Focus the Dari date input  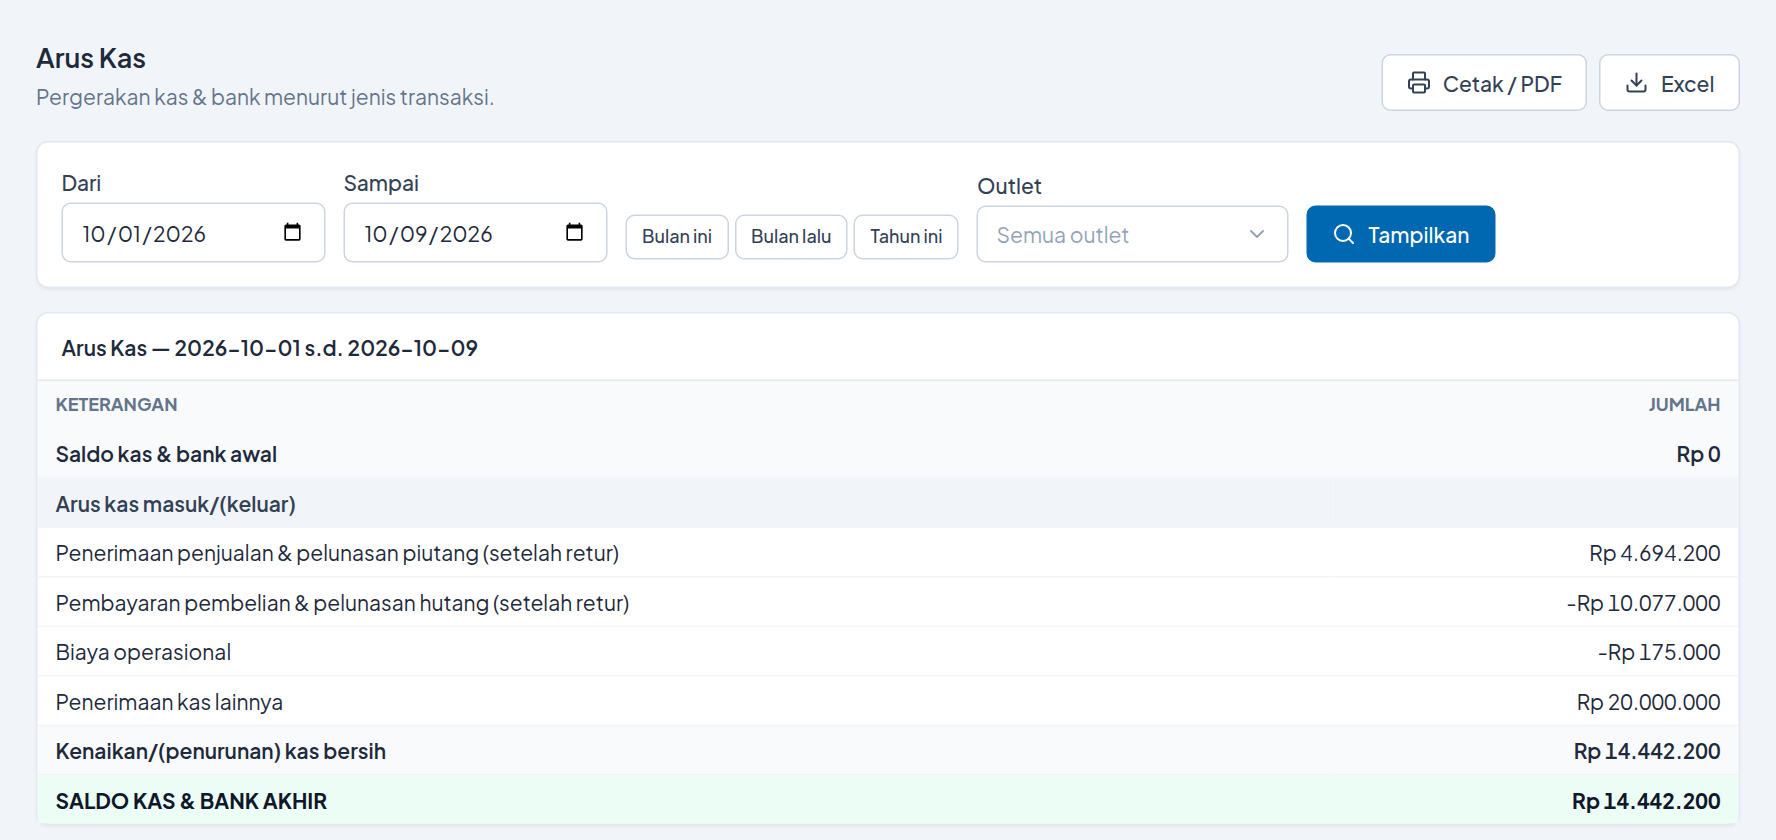(193, 233)
